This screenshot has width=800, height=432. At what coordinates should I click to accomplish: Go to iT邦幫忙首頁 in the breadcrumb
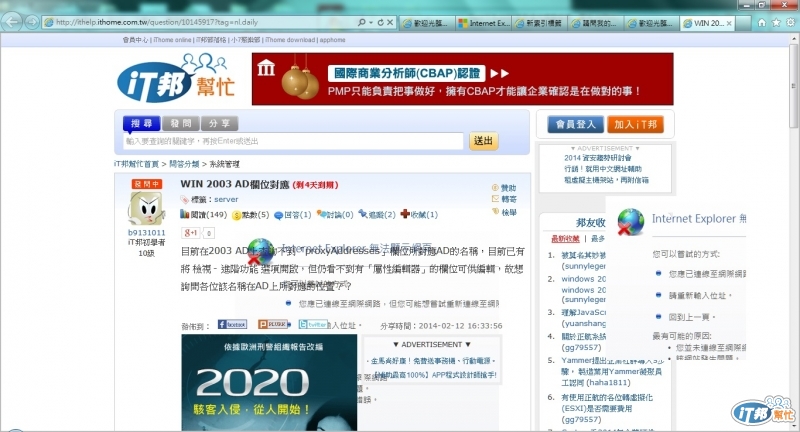click(x=136, y=164)
